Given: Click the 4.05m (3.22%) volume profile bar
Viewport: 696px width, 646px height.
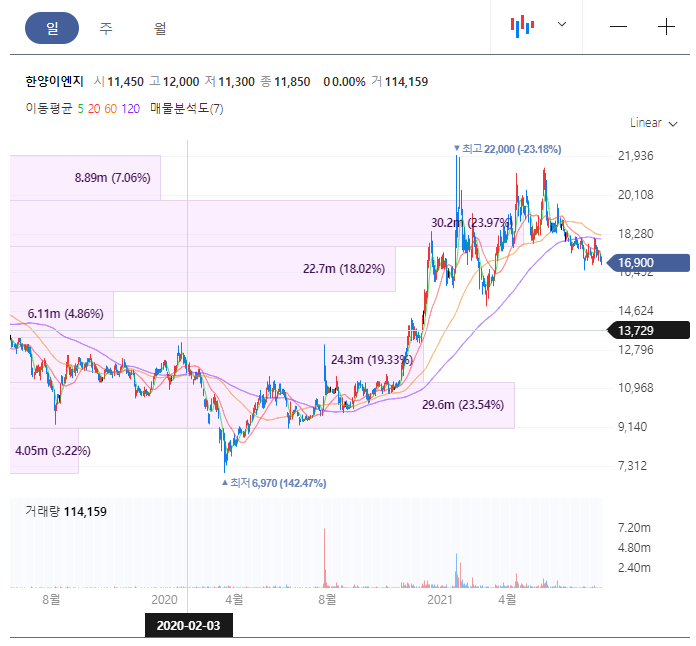Looking at the screenshot, I should [x=44, y=451].
